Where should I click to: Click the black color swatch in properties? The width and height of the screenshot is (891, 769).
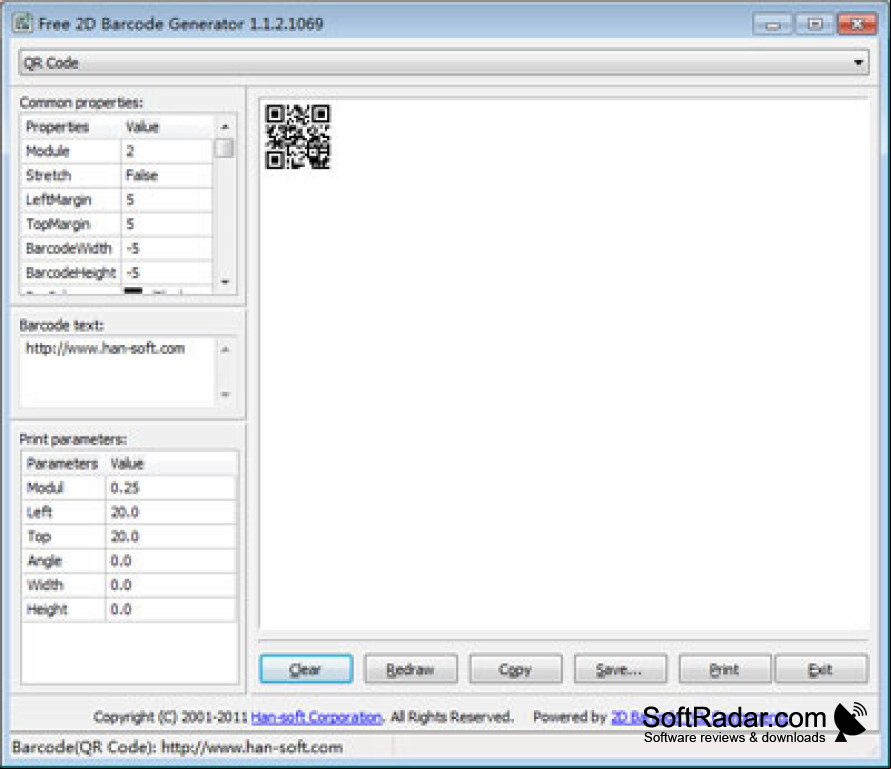[133, 290]
